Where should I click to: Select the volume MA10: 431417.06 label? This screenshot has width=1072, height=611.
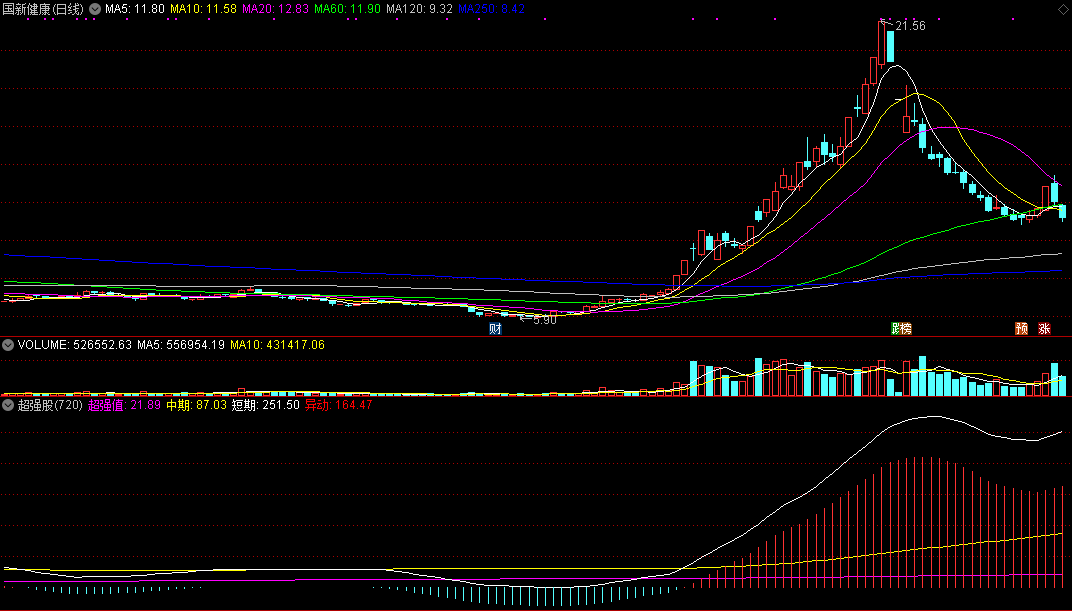[x=277, y=345]
